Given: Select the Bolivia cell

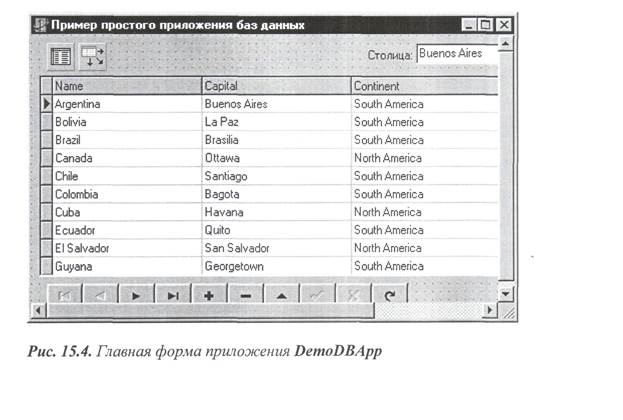Looking at the screenshot, I should pos(127,122).
